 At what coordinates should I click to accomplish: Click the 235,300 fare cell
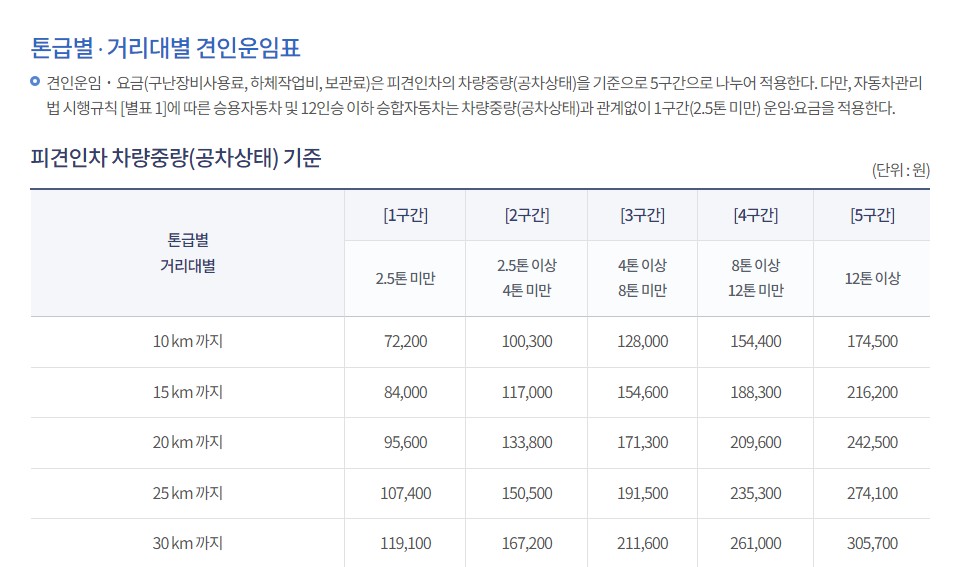pos(756,494)
